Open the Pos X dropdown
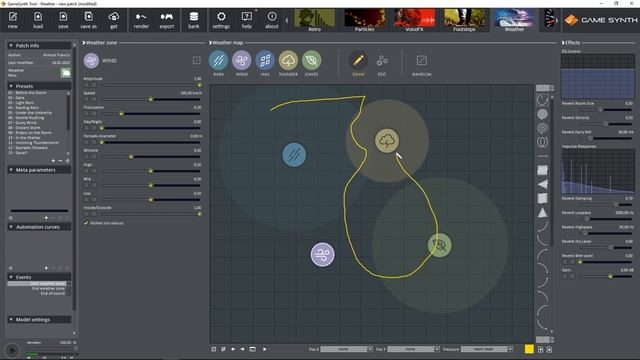 [x=347, y=349]
